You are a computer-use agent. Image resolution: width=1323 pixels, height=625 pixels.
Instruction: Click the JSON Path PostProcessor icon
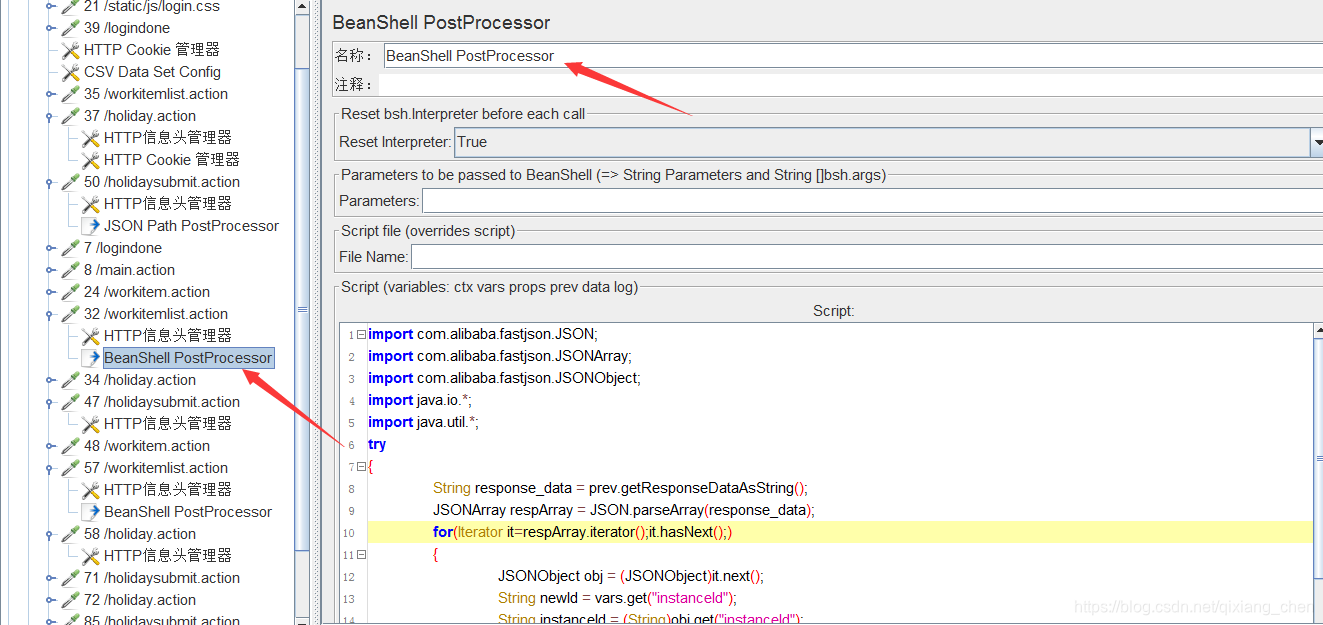coord(90,226)
